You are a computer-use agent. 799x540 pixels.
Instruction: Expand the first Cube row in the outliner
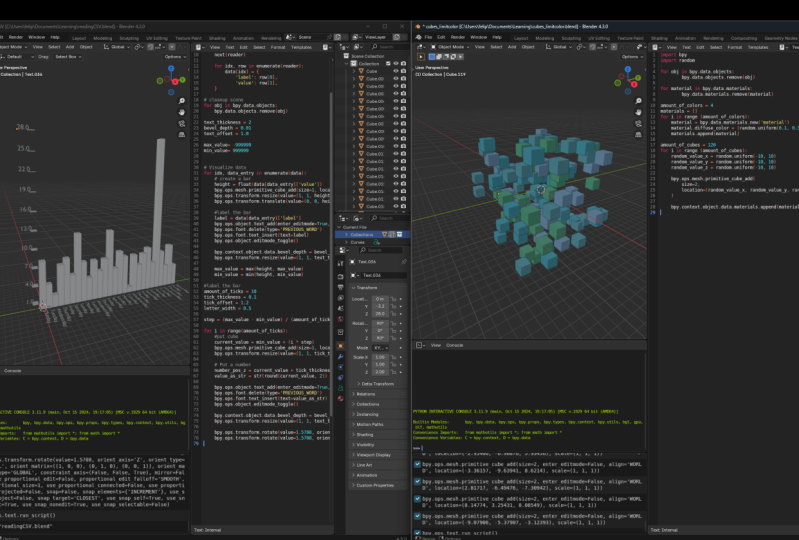coord(354,71)
